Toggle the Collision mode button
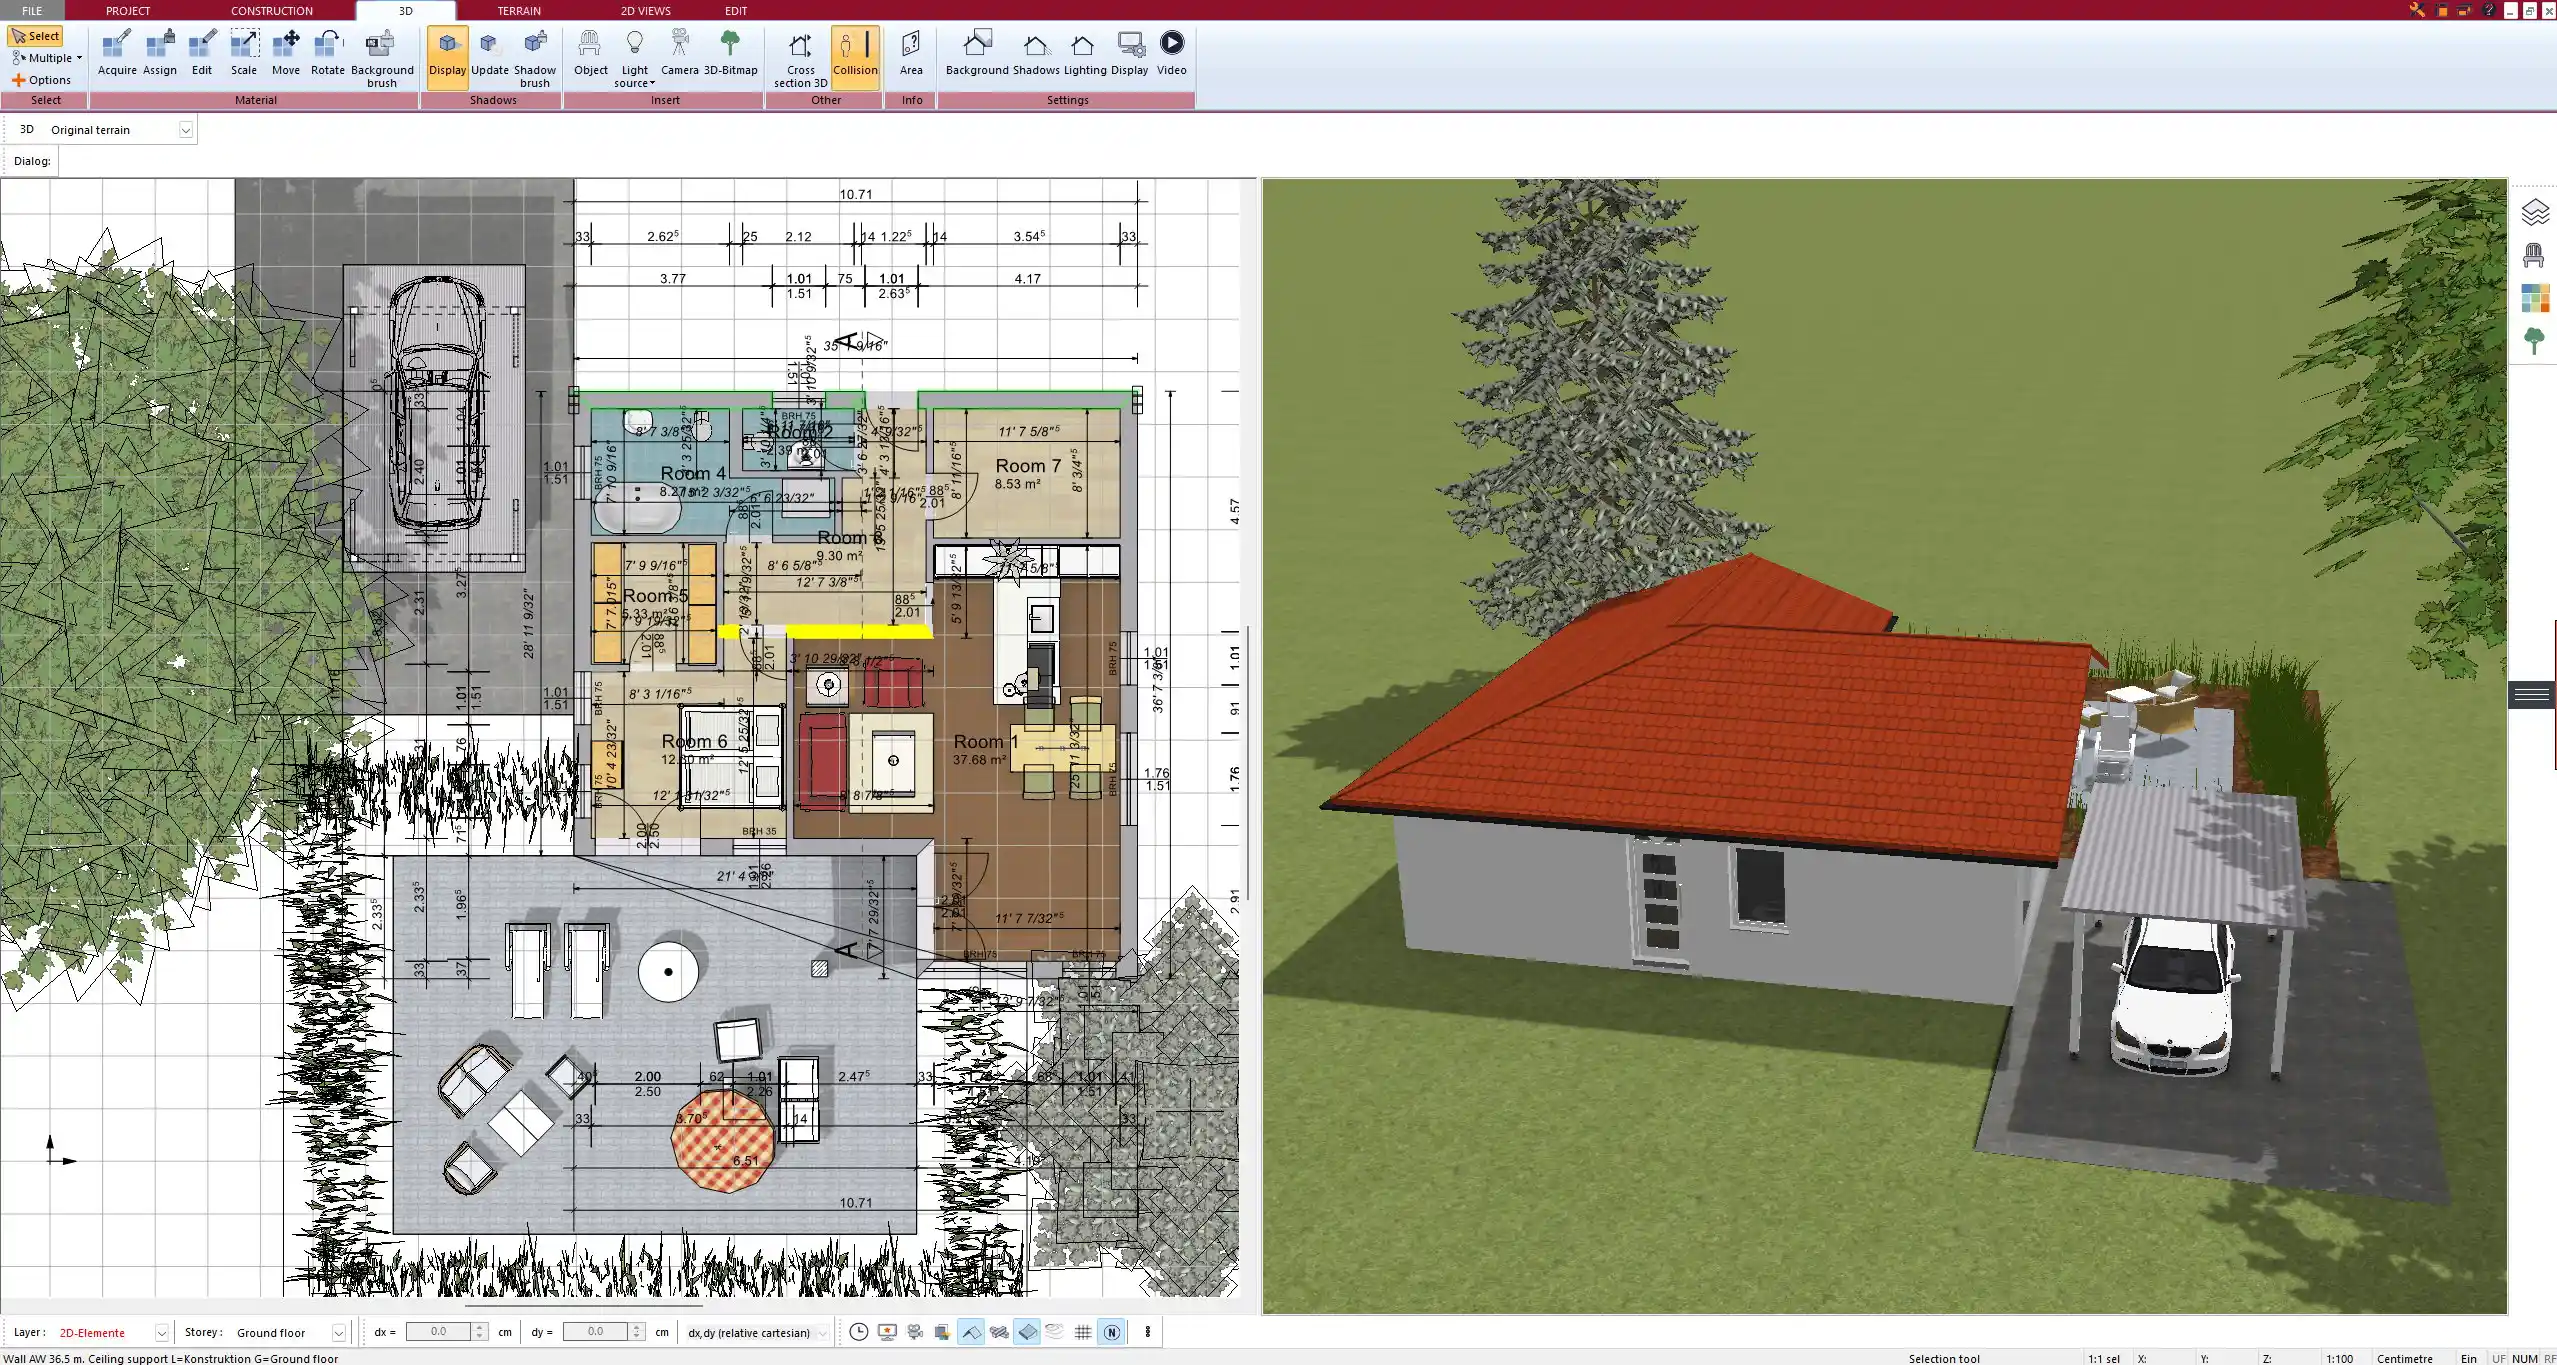Screen dimensions: 2557x1365 click(855, 52)
